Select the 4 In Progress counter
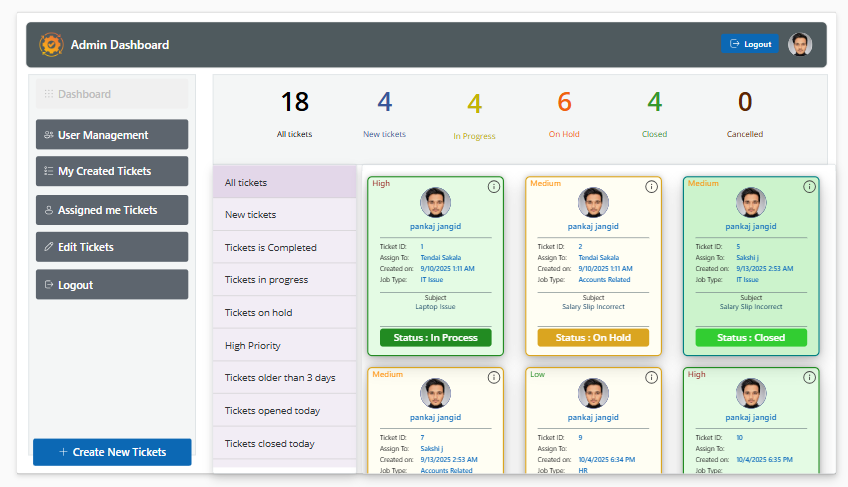 pos(474,116)
